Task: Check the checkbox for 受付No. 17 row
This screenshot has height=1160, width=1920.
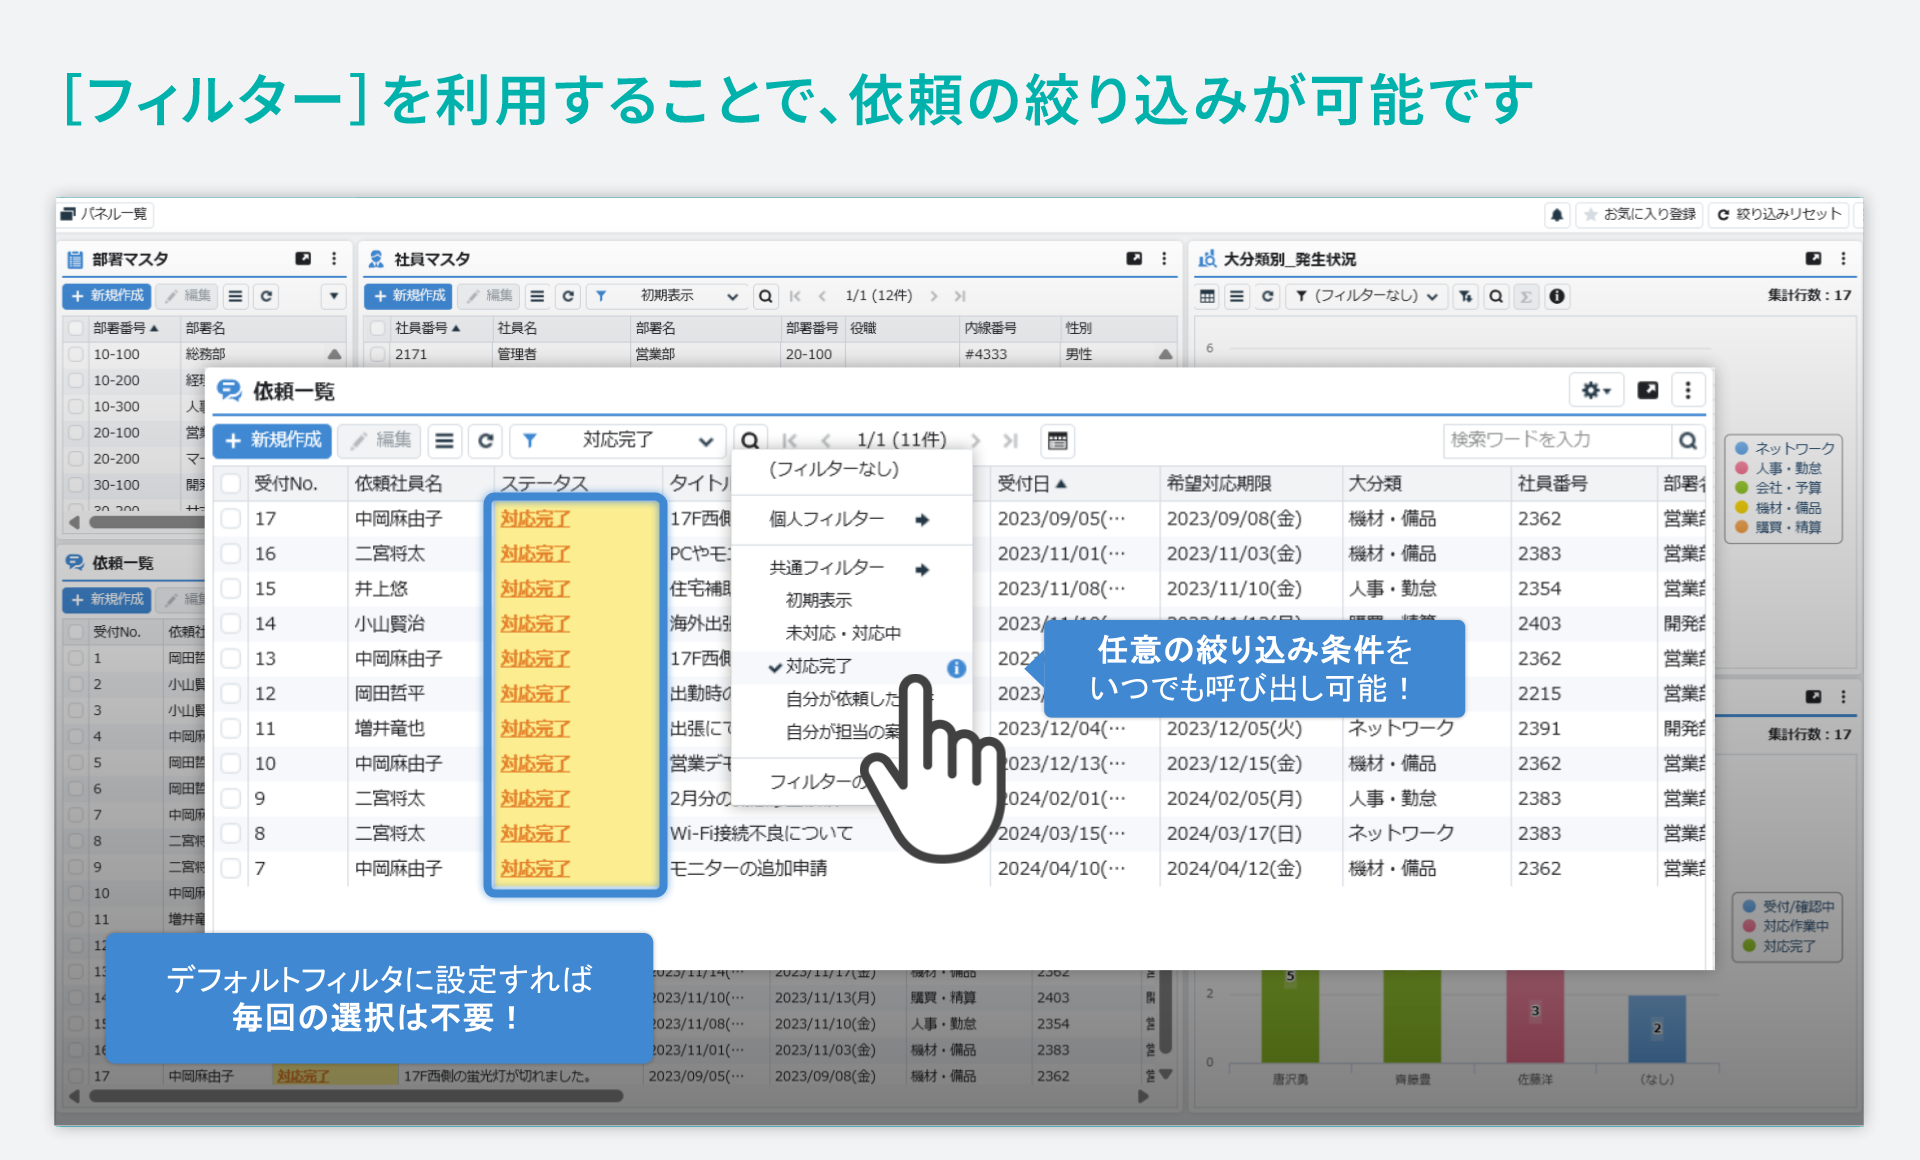Action: [x=231, y=518]
